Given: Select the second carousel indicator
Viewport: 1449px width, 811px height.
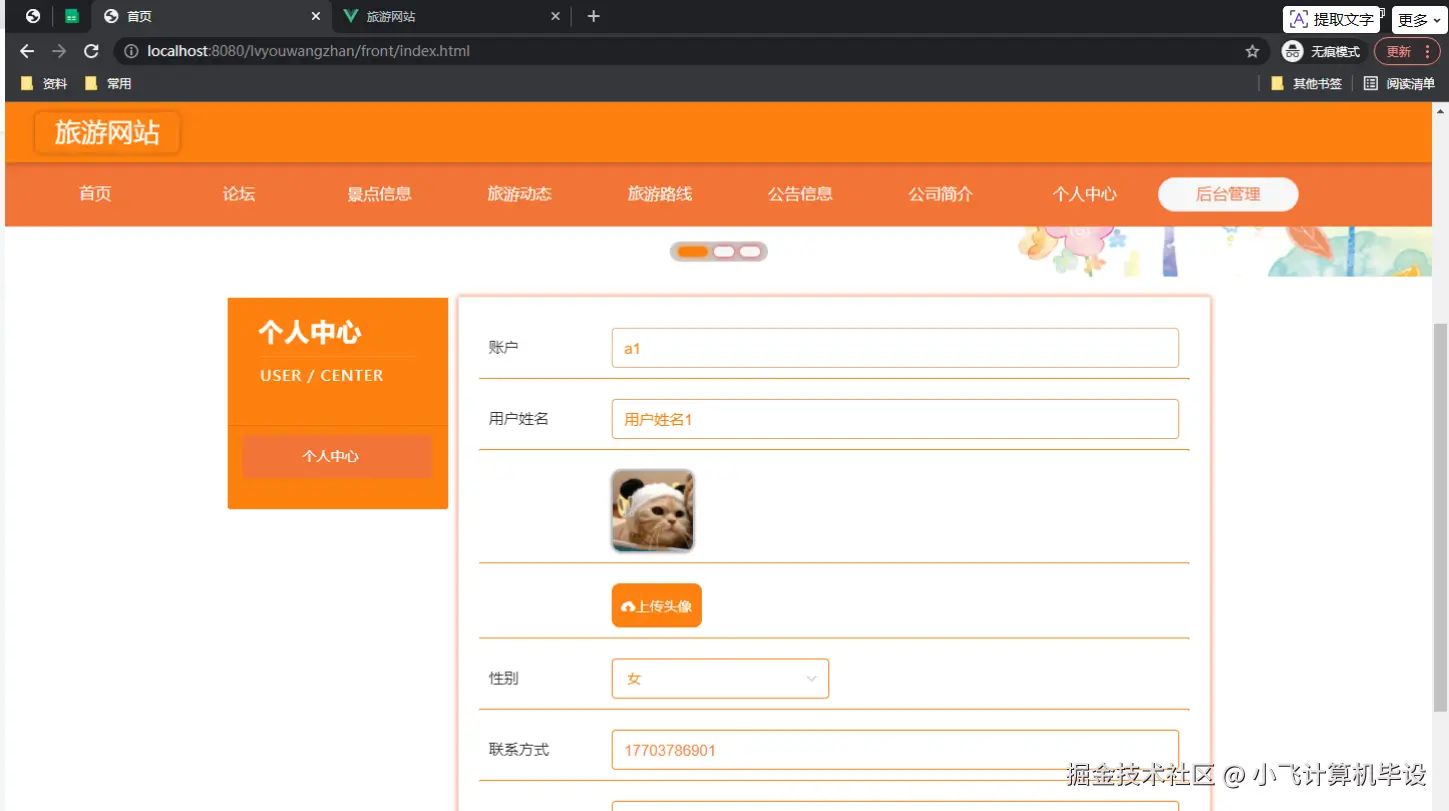Looking at the screenshot, I should coord(724,252).
